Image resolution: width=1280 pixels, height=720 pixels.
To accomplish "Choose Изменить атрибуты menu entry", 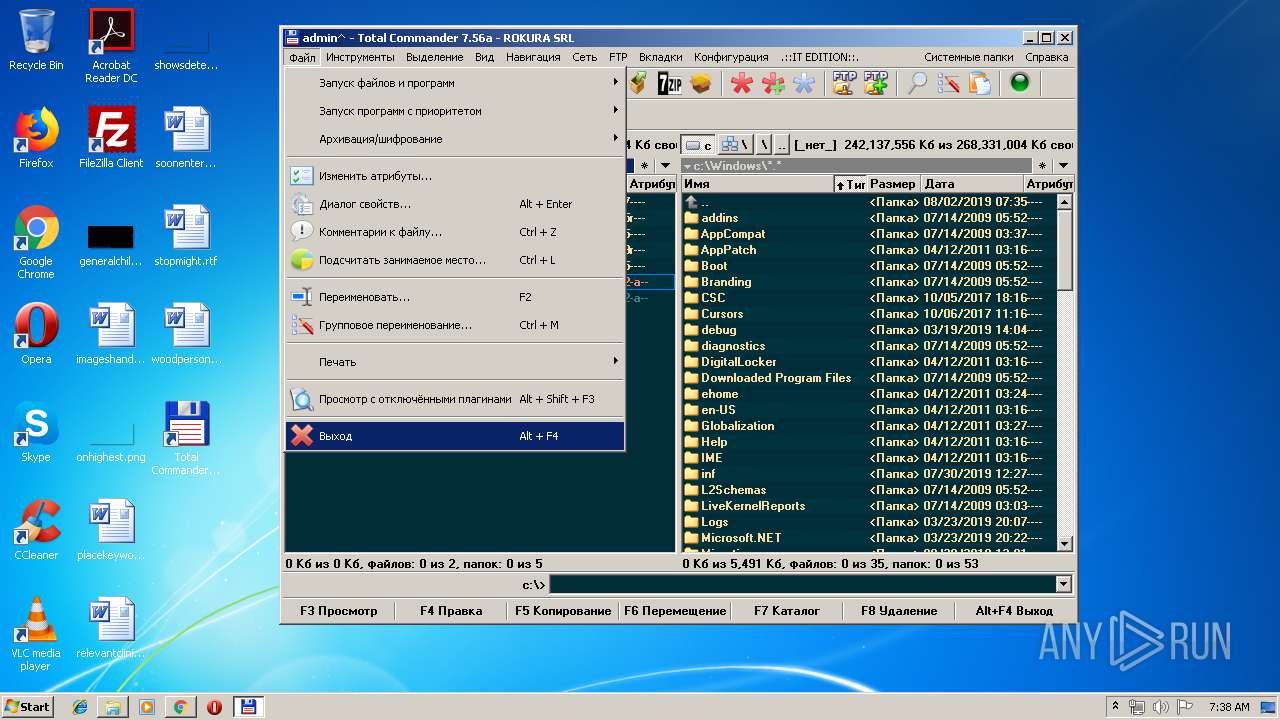I will coord(455,176).
